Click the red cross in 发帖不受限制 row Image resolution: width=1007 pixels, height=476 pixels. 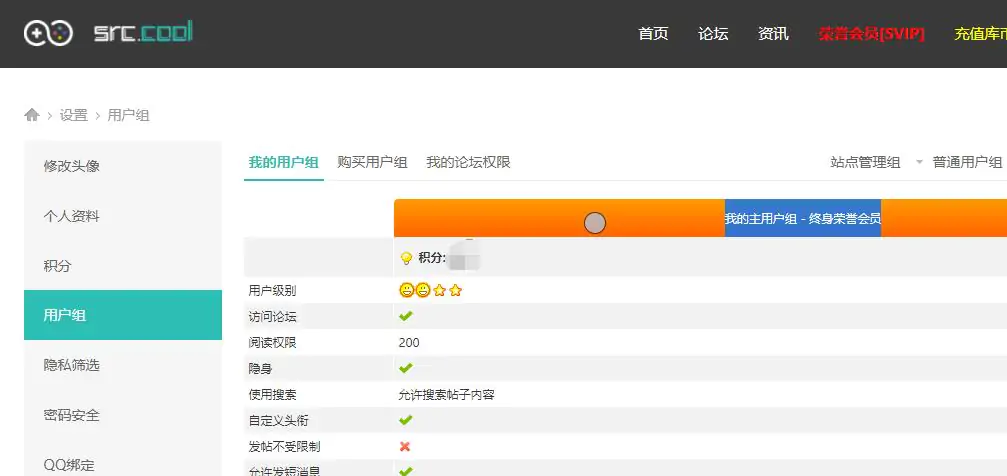(x=405, y=446)
